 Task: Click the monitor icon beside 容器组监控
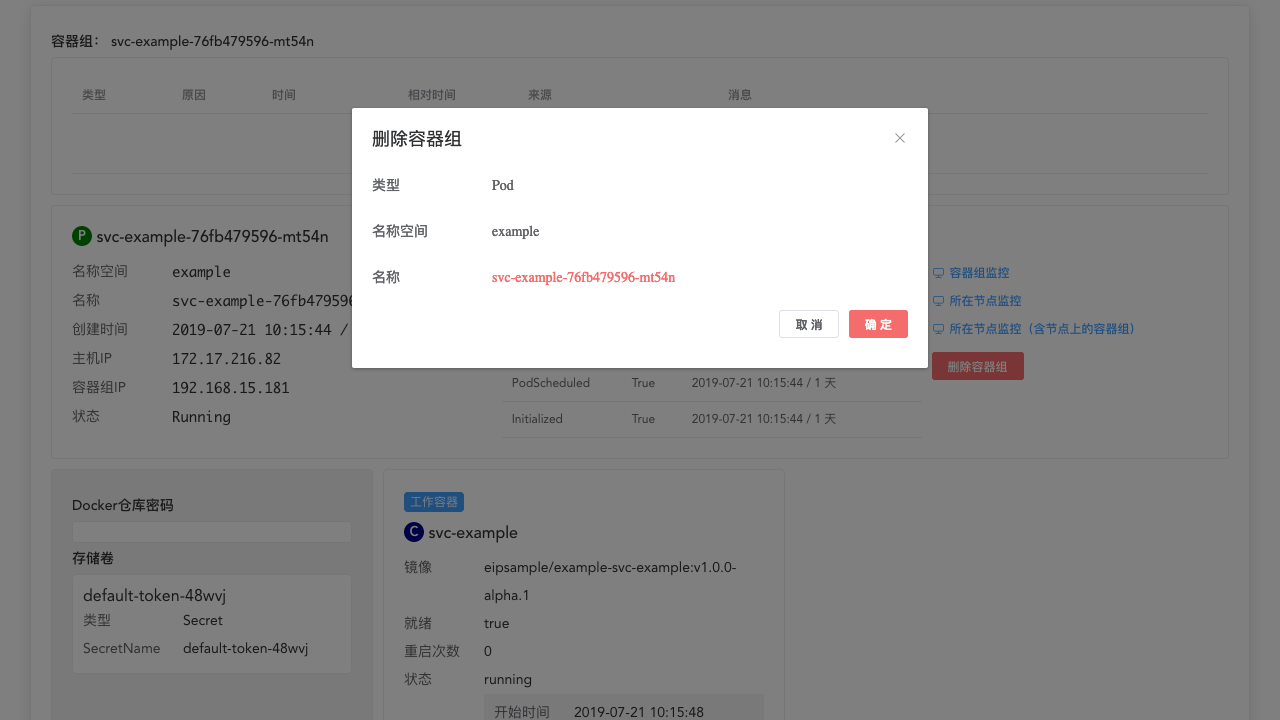tap(938, 273)
